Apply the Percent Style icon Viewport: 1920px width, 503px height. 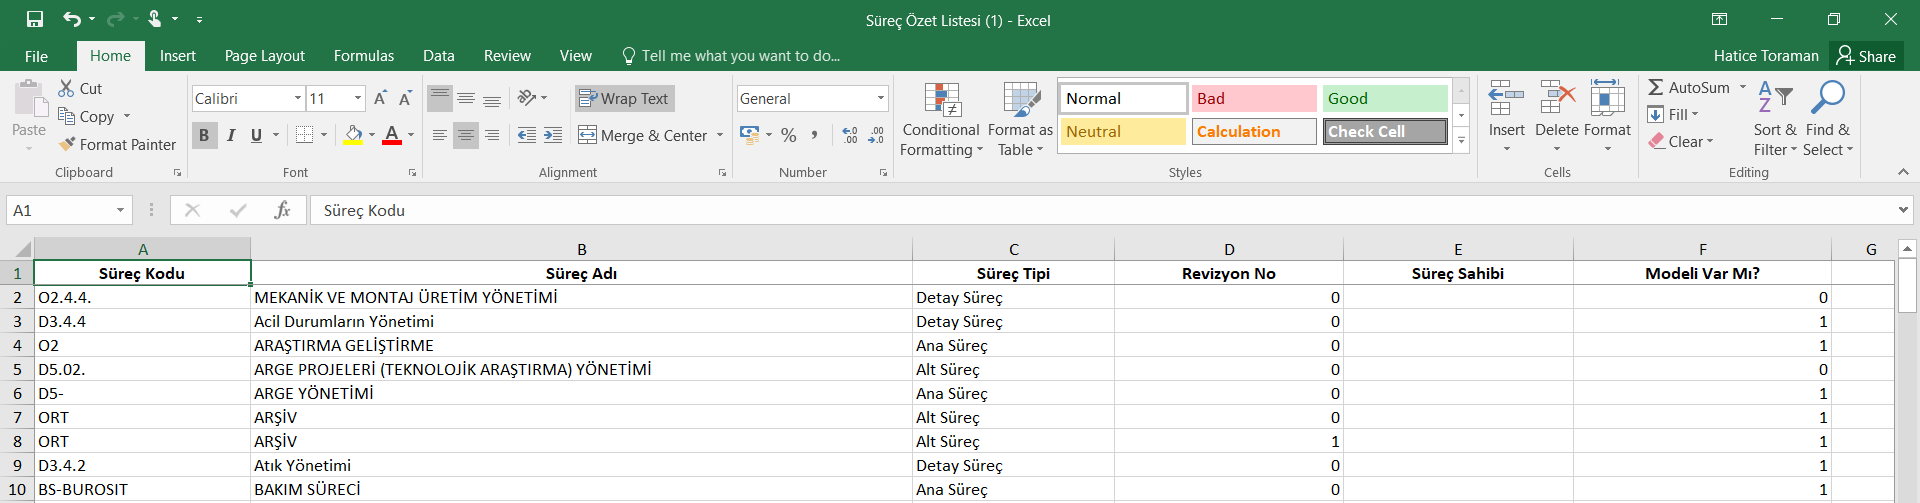pyautogui.click(x=789, y=135)
